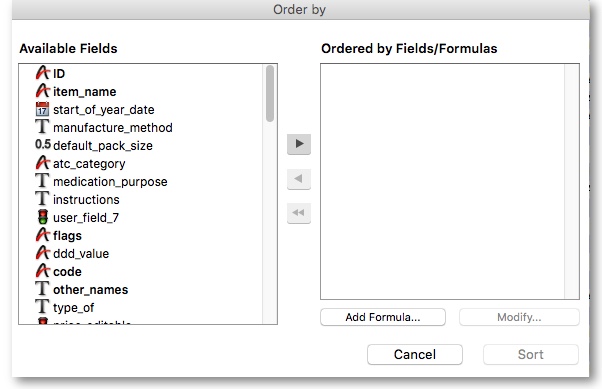The height and width of the screenshot is (389, 602).
Task: Click the alpha icon beside flags
Action: 43,235
